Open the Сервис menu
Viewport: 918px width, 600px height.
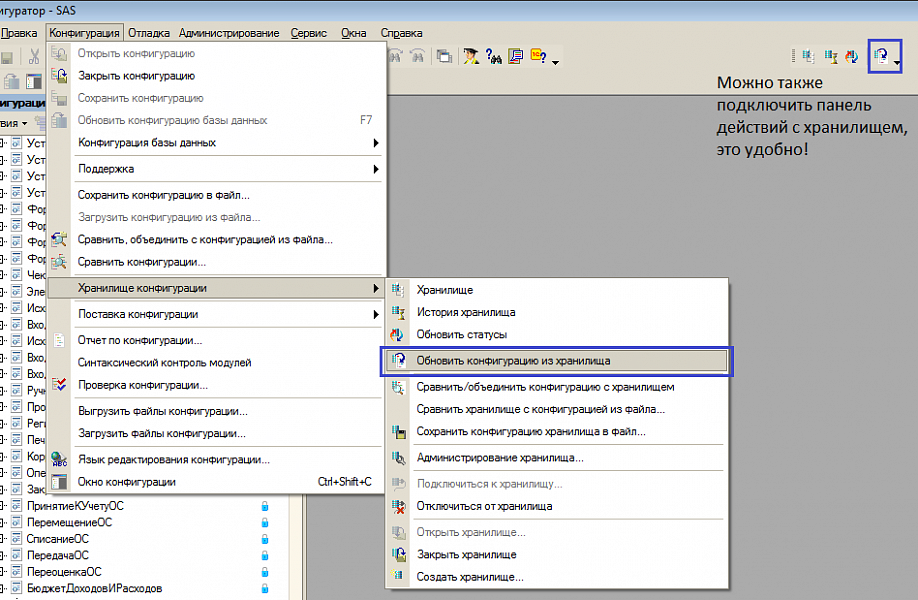[x=309, y=33]
